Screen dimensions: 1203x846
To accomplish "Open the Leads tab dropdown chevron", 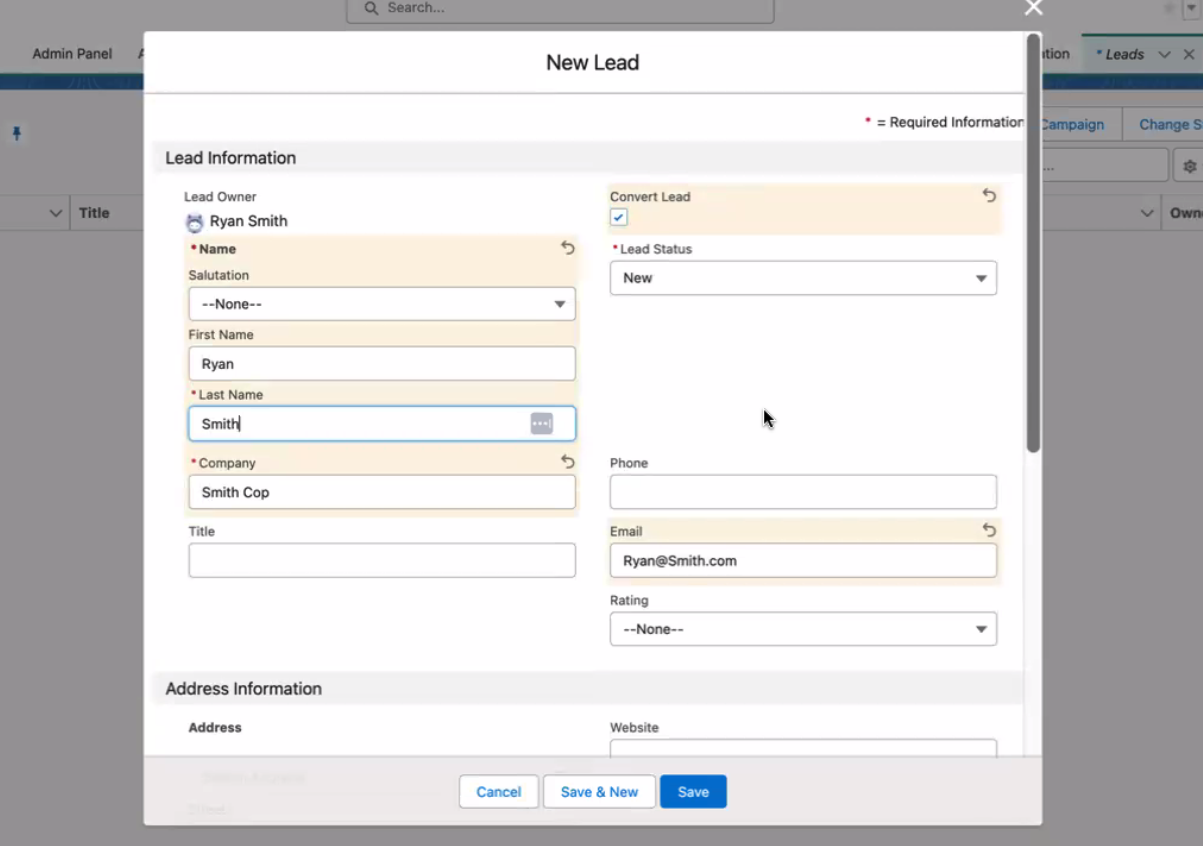I will coord(1164,55).
